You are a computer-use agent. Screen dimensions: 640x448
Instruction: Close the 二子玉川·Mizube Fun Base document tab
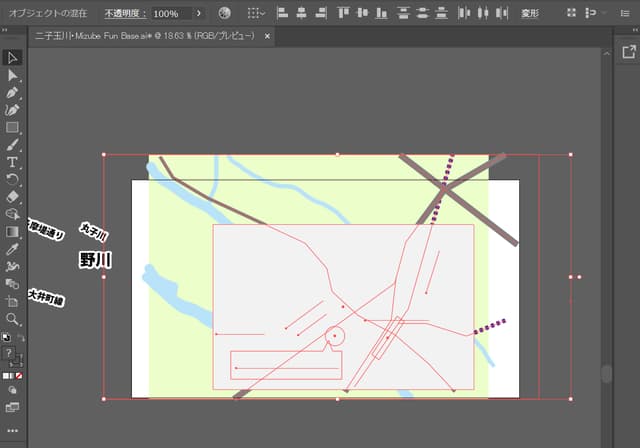pos(267,36)
